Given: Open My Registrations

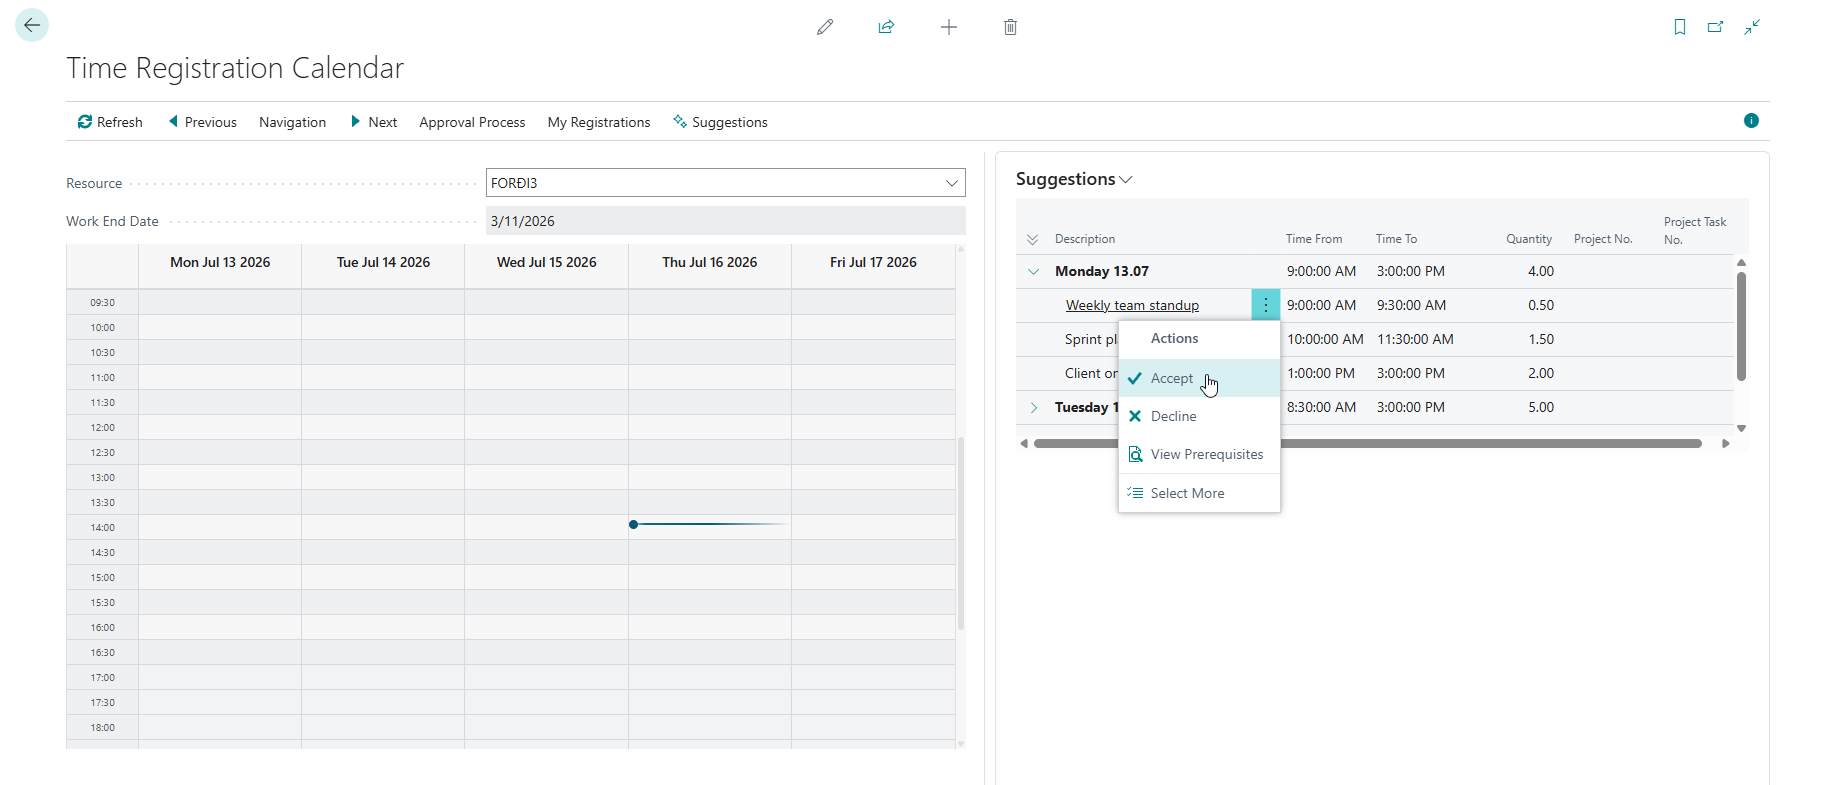Looking at the screenshot, I should coord(599,122).
